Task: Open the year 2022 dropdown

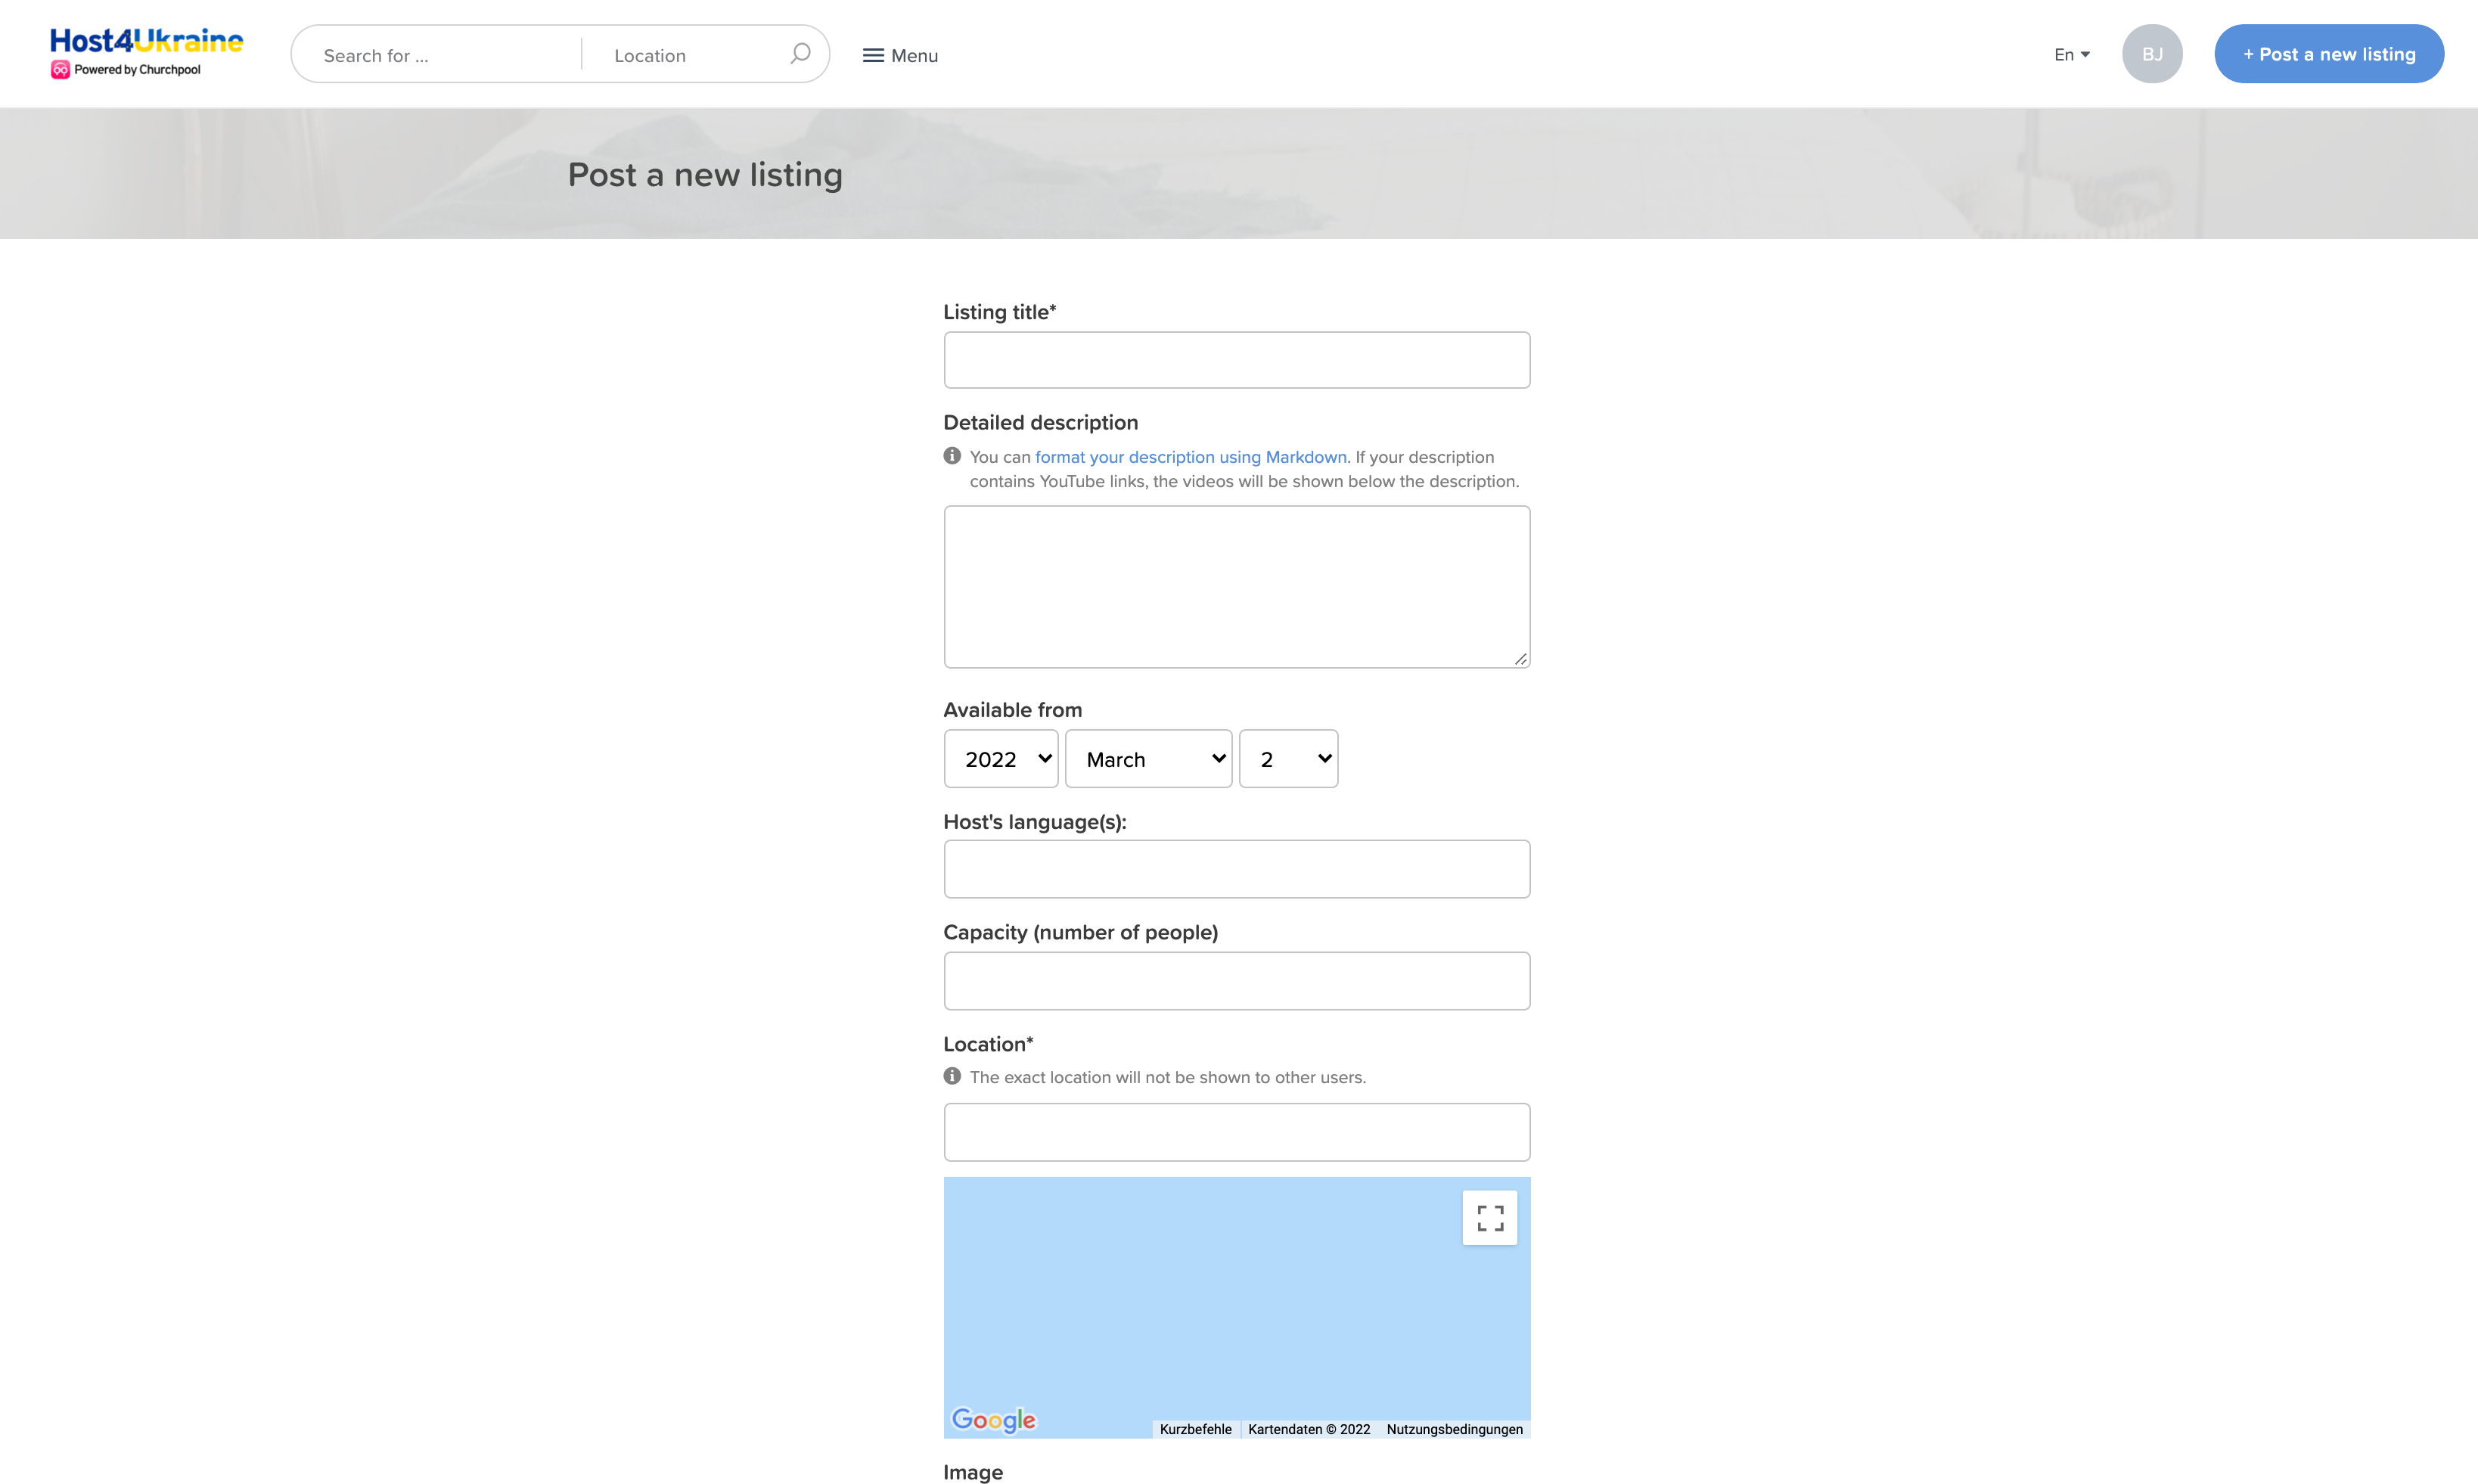Action: 1001,759
